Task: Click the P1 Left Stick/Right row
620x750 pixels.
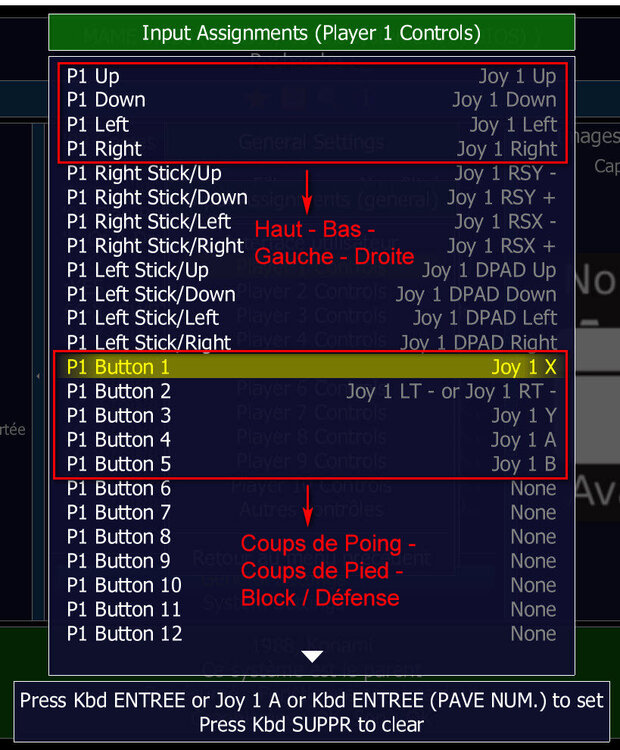Action: [311, 342]
